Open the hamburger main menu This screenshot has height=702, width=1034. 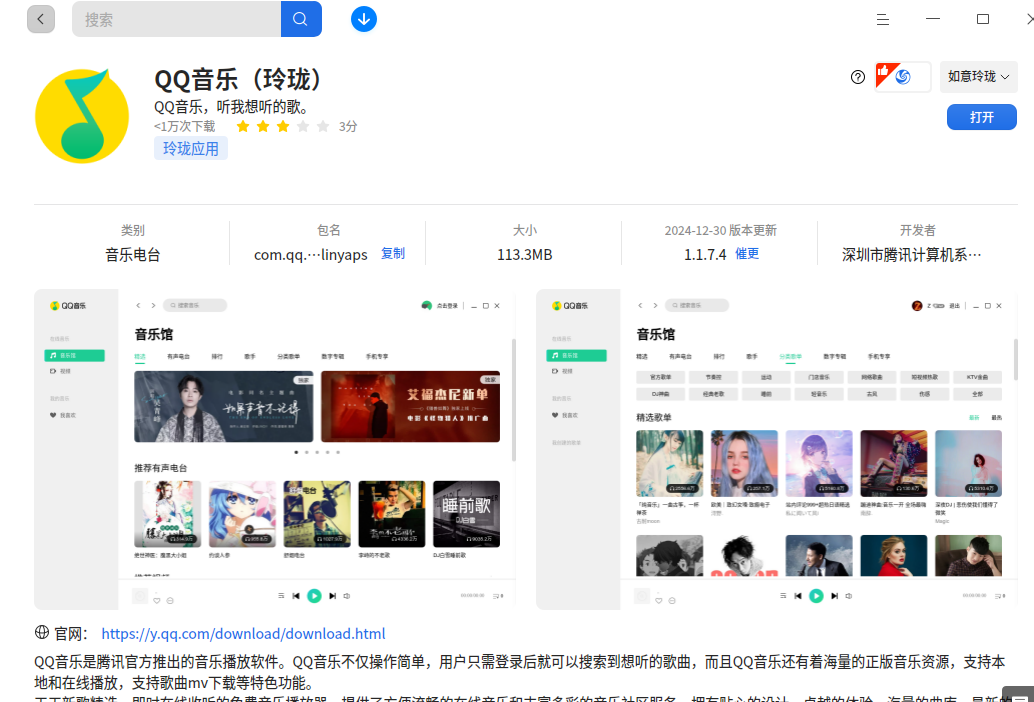[882, 20]
